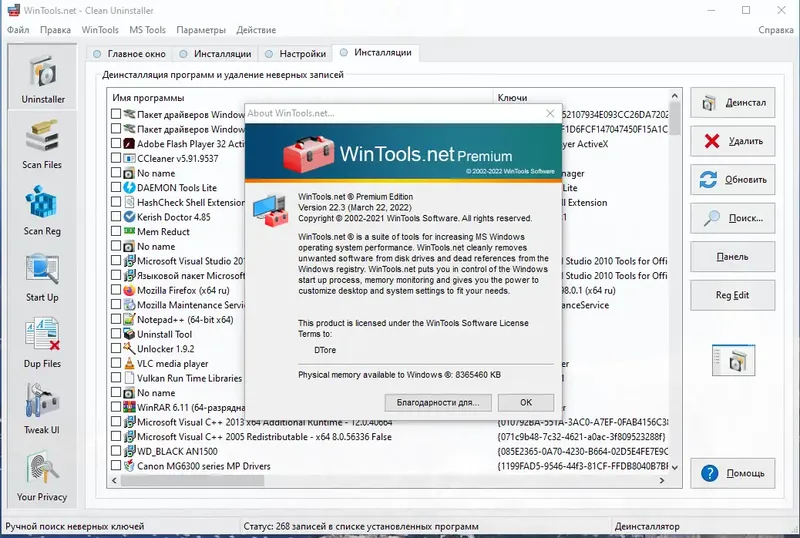The image size is (800, 538).
Task: Tick the WD_BLACK AN1500 checkbox
Action: click(x=116, y=451)
